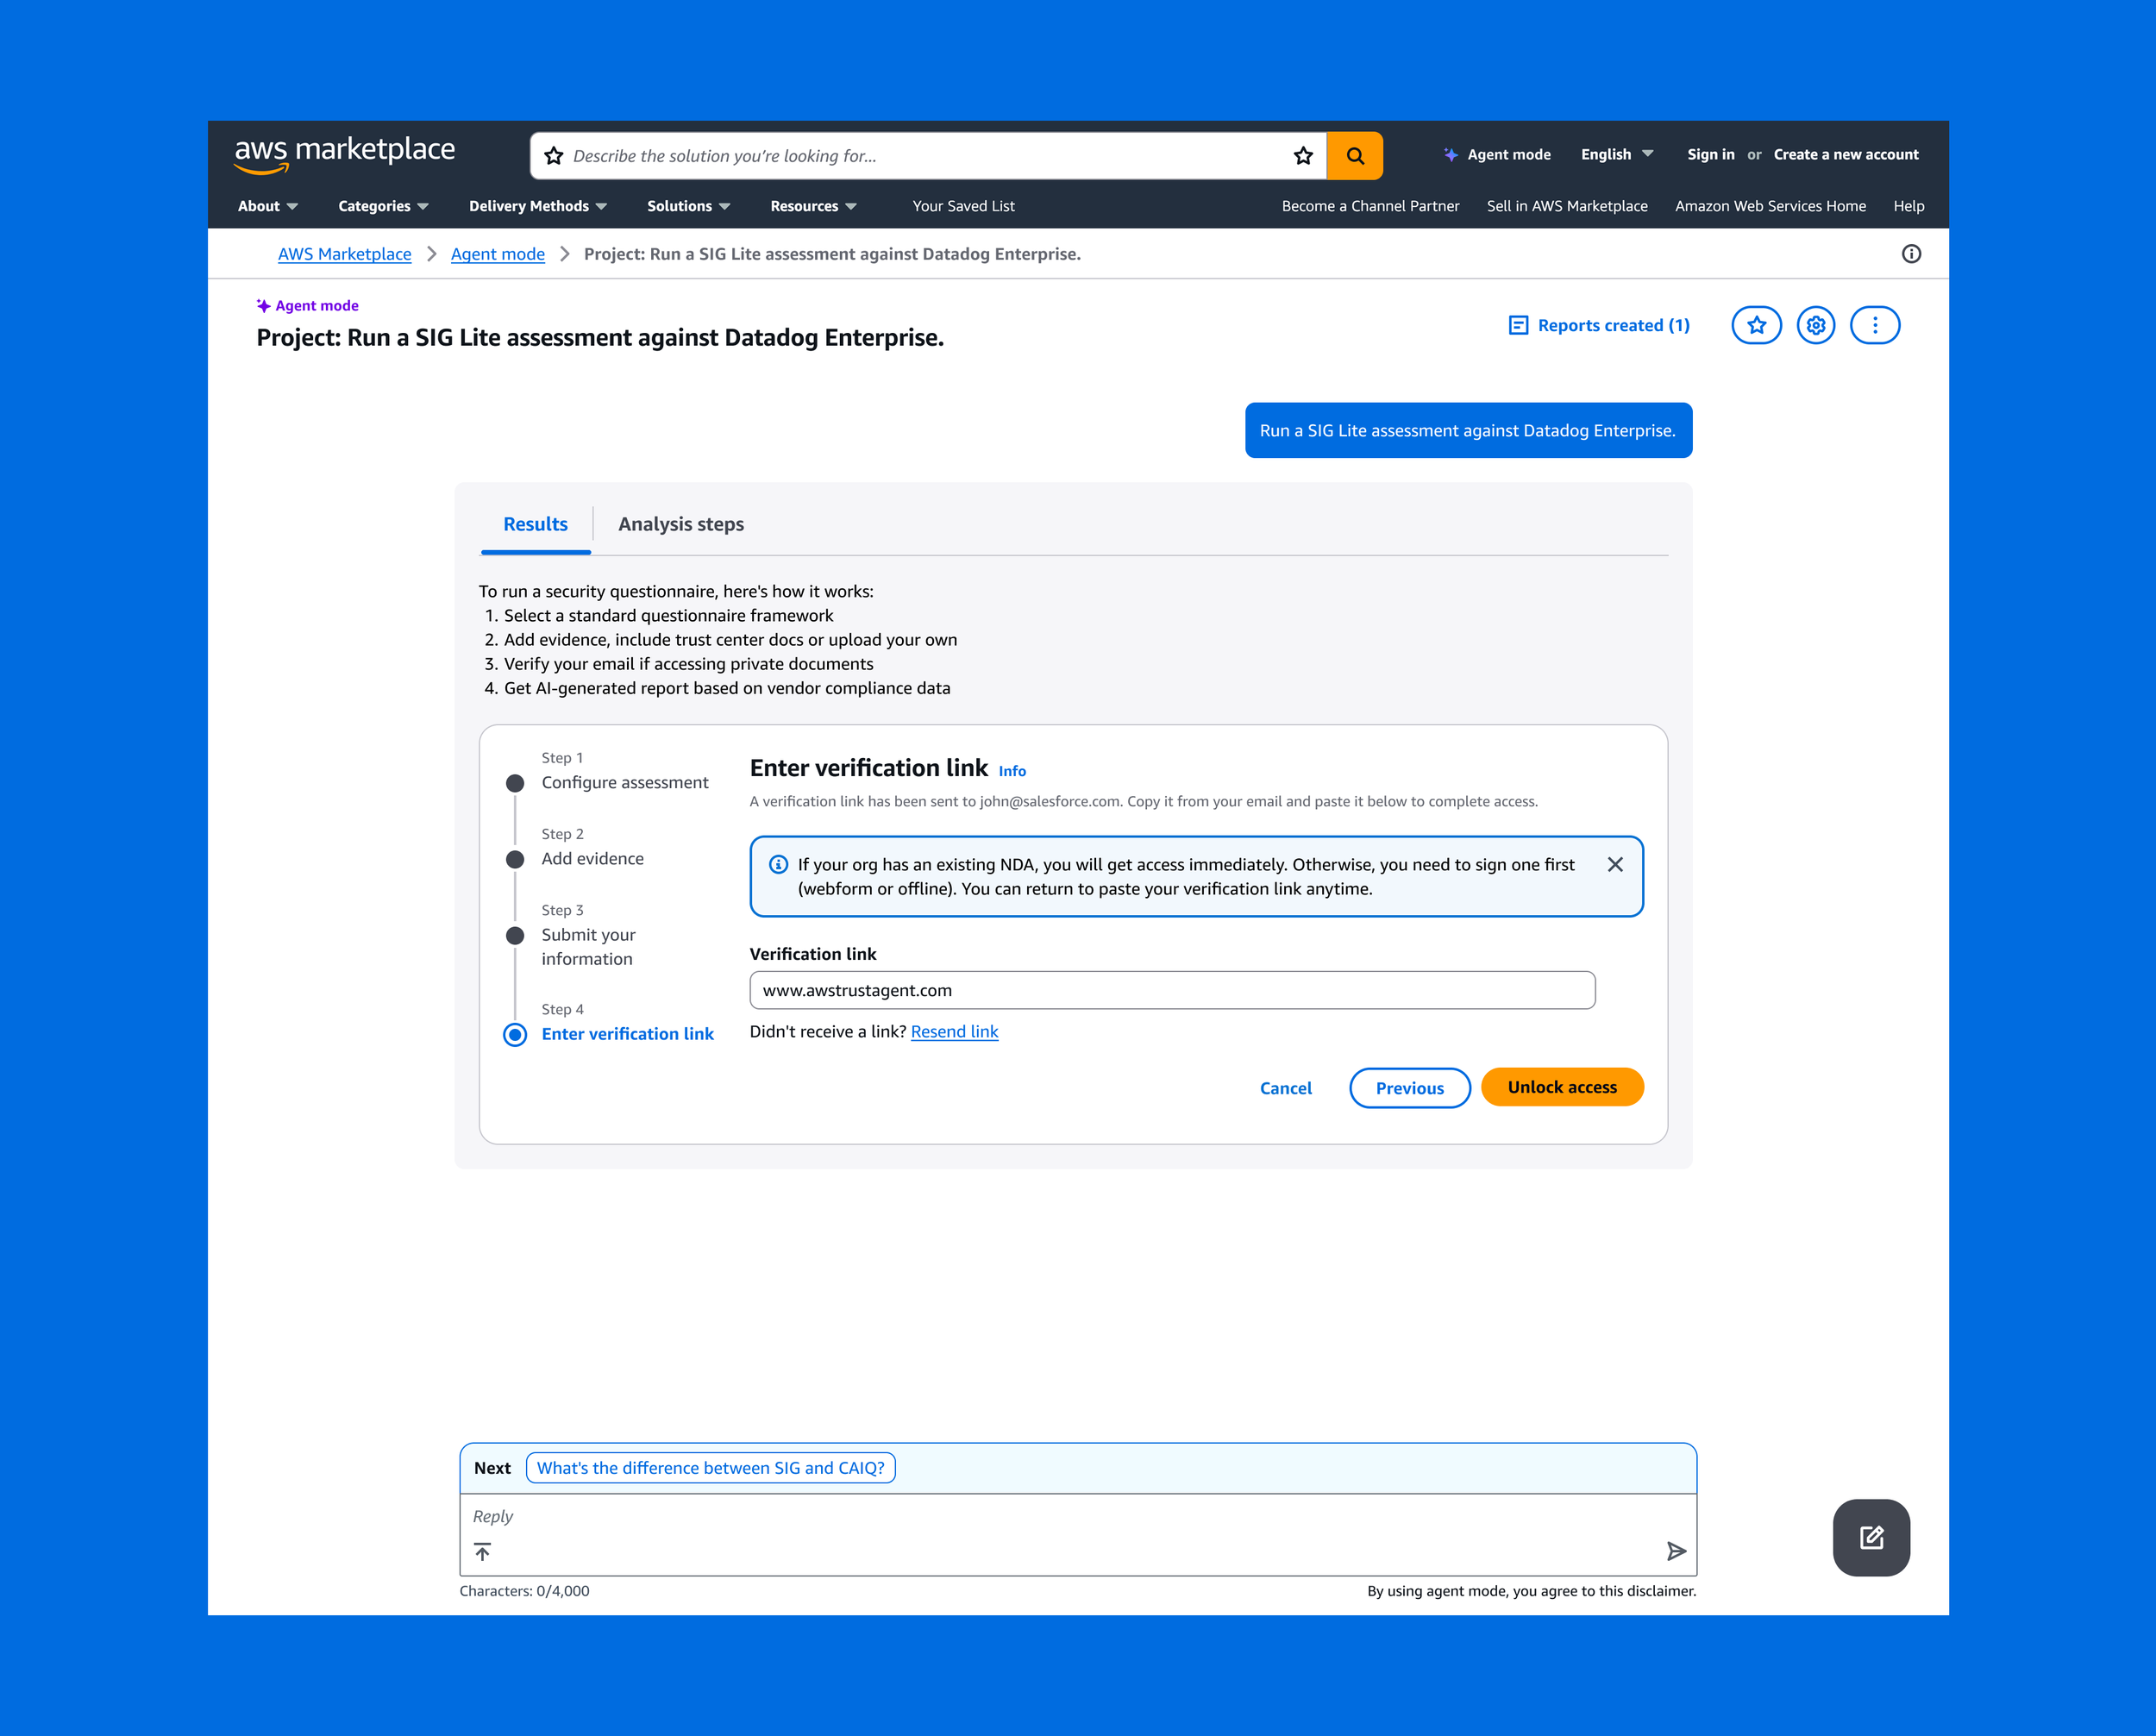Click the Unlock access button

[1562, 1087]
